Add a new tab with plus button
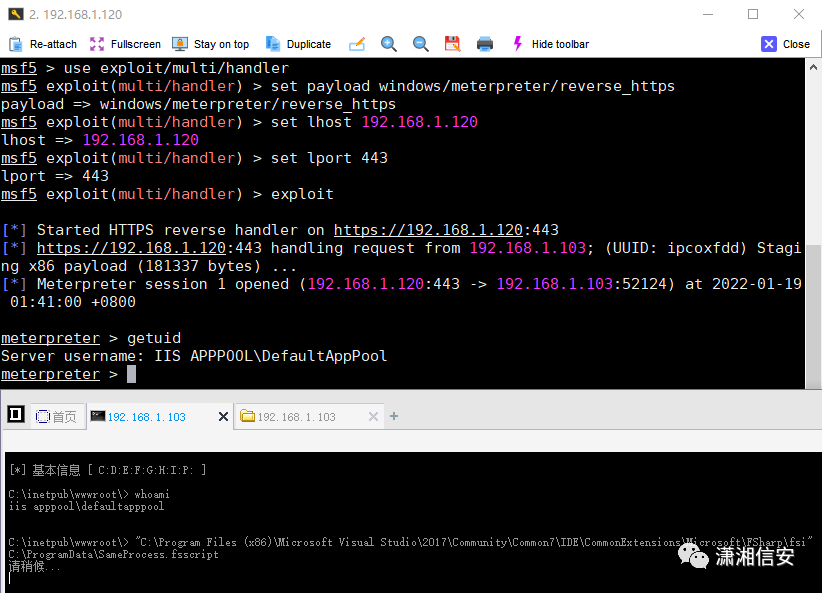 394,416
